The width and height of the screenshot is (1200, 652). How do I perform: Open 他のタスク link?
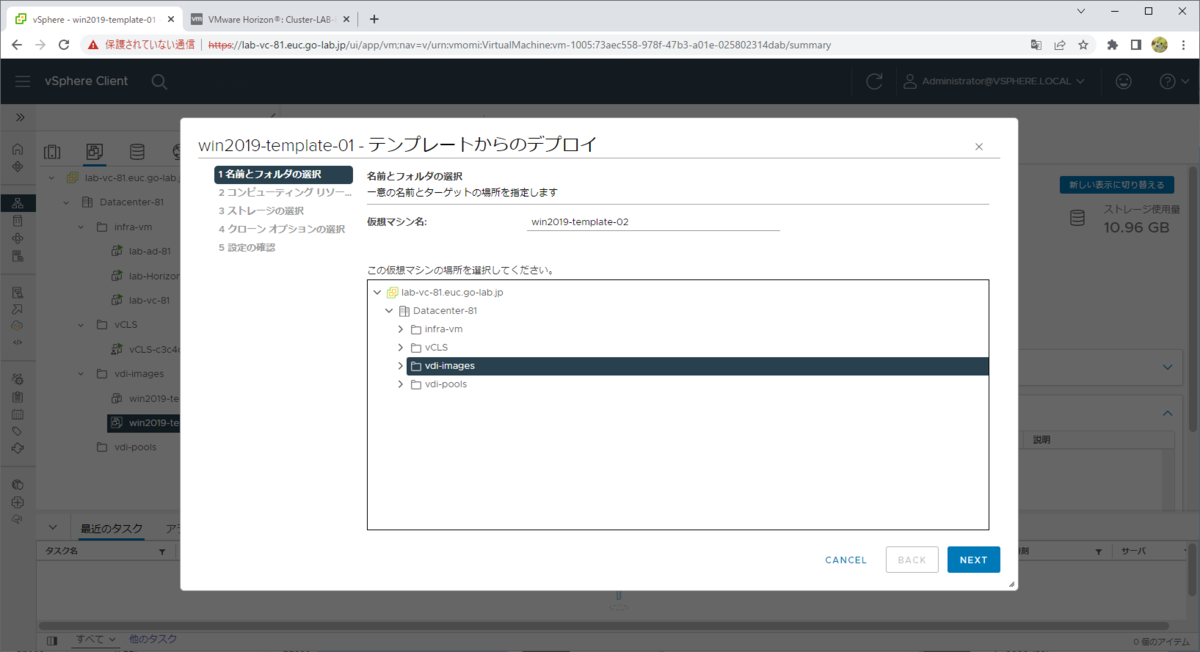(153, 639)
